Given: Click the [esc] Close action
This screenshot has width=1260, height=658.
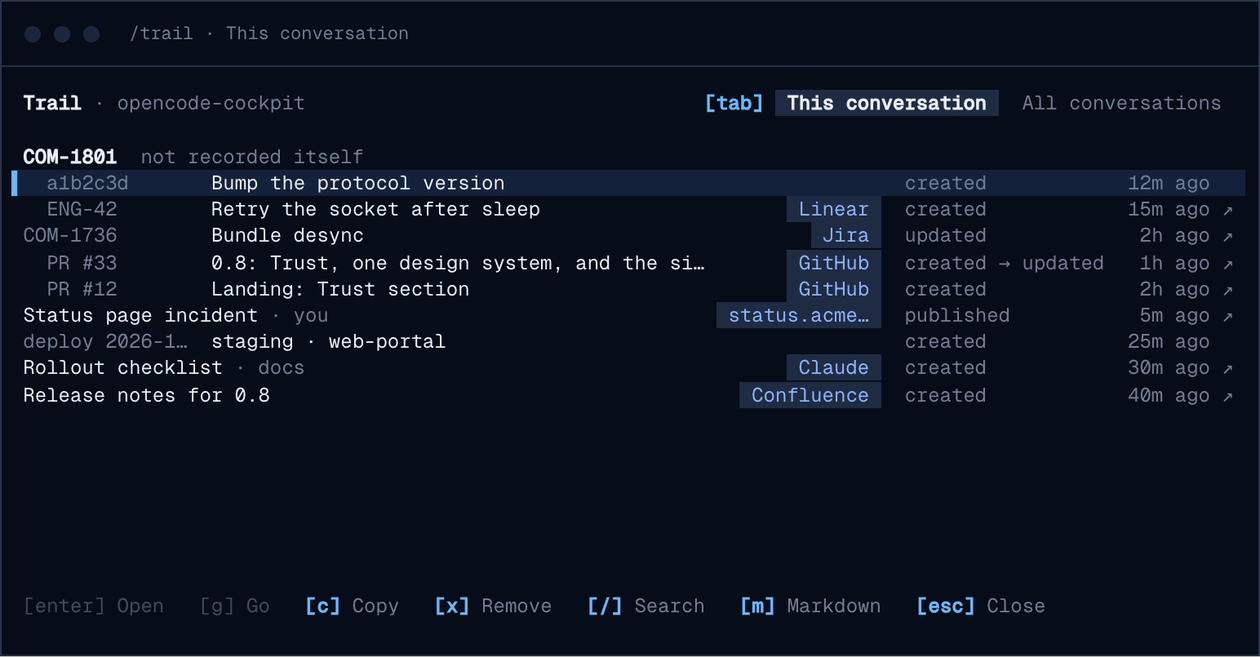Looking at the screenshot, I should [981, 606].
